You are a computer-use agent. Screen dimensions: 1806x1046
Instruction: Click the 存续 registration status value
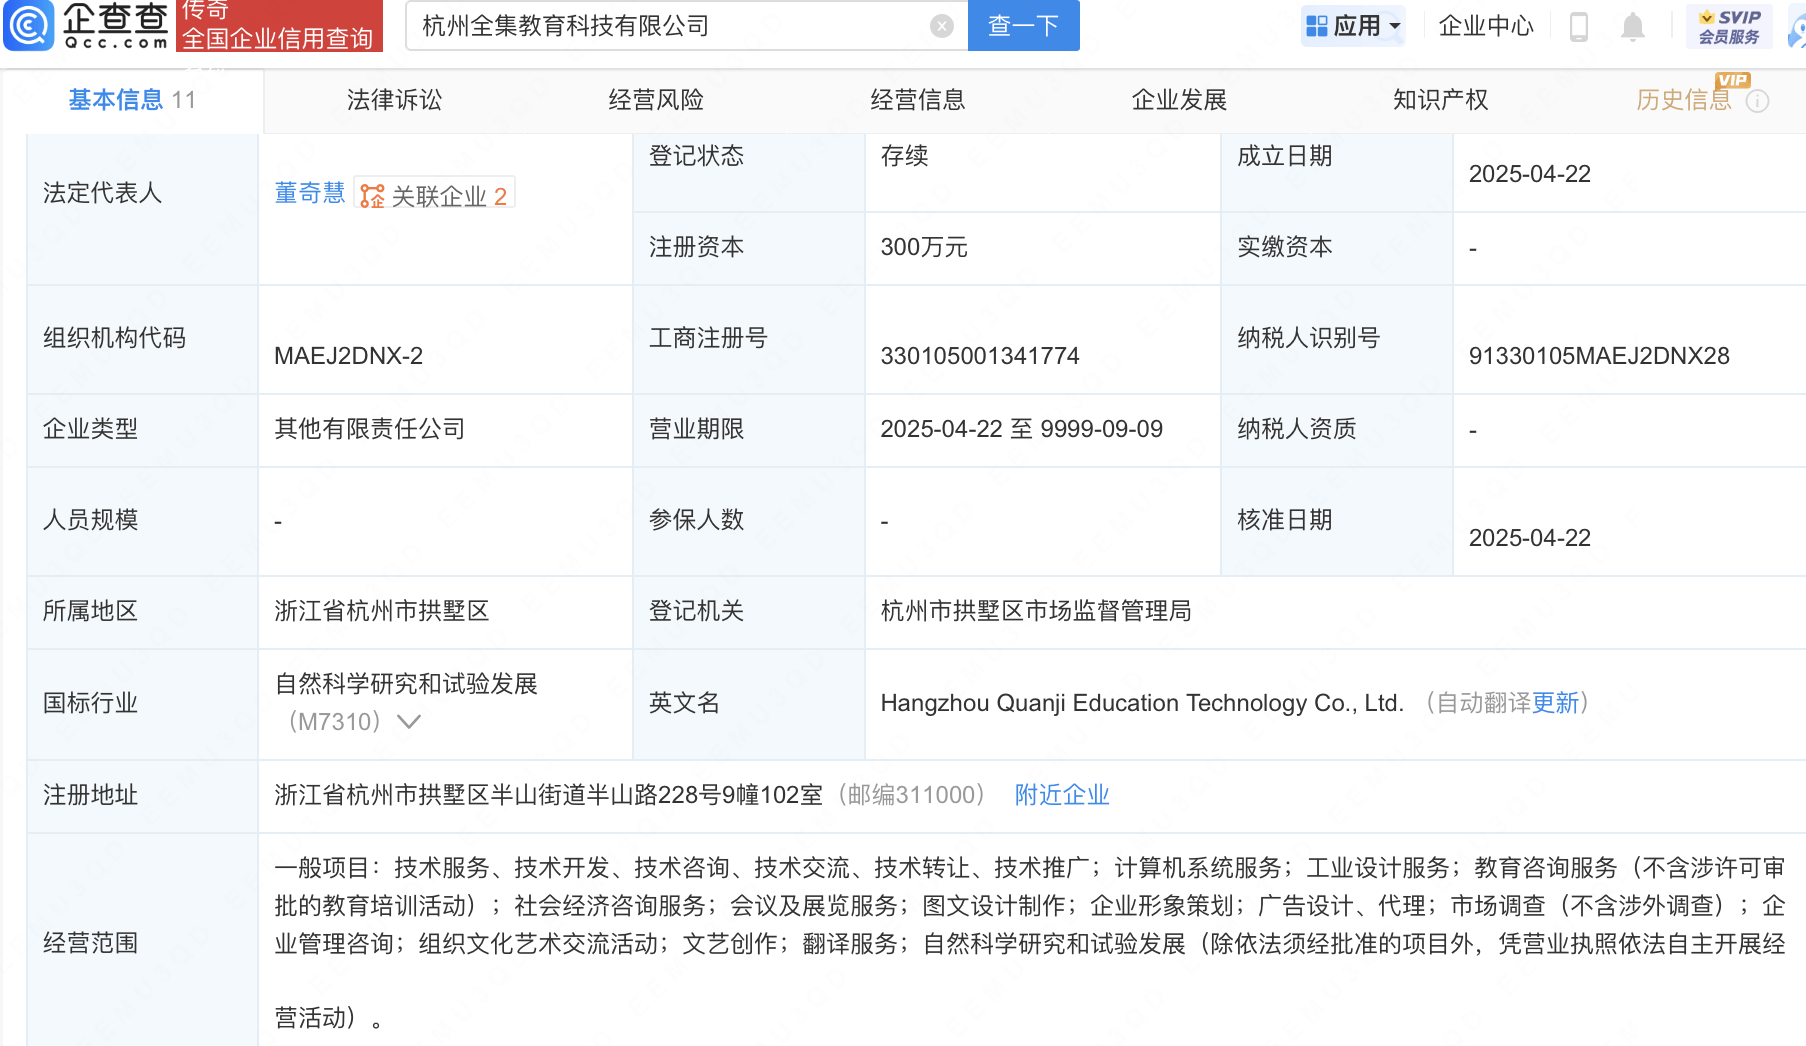pos(904,156)
